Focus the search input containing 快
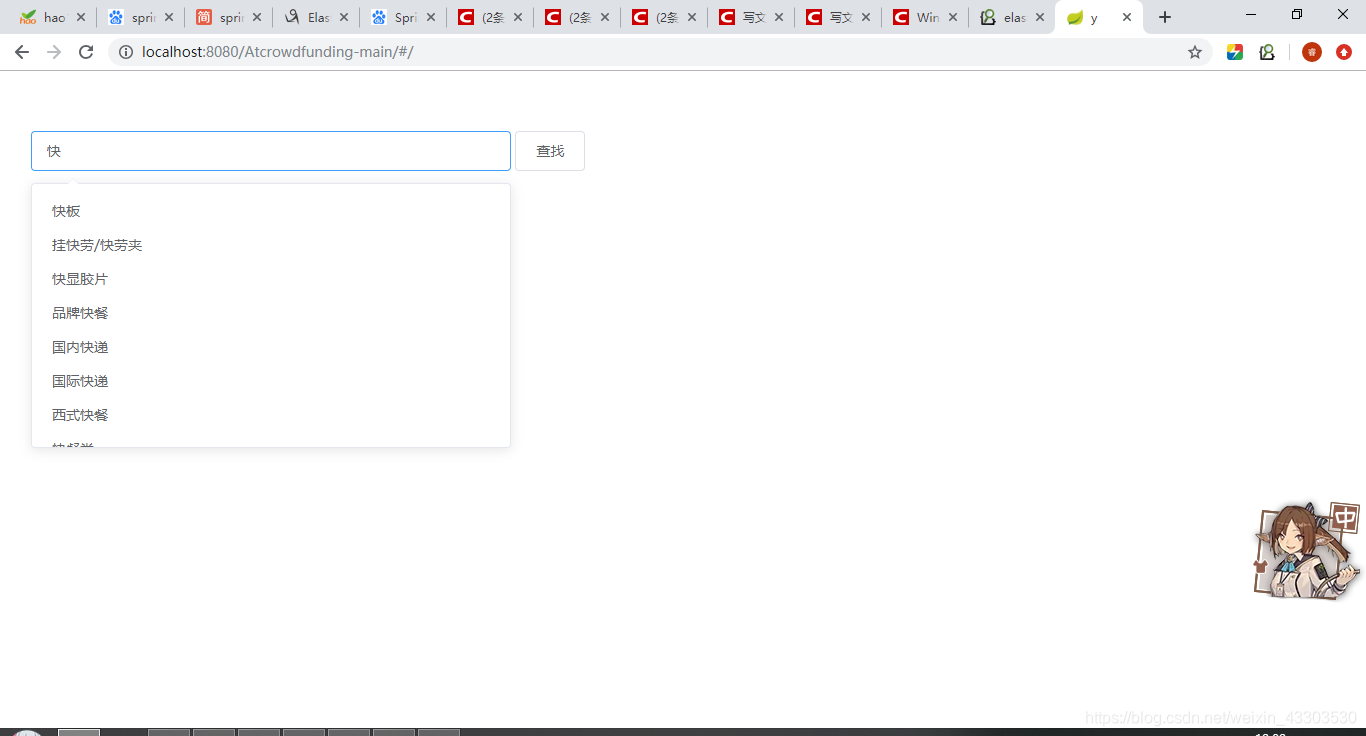The width and height of the screenshot is (1366, 736). (271, 151)
